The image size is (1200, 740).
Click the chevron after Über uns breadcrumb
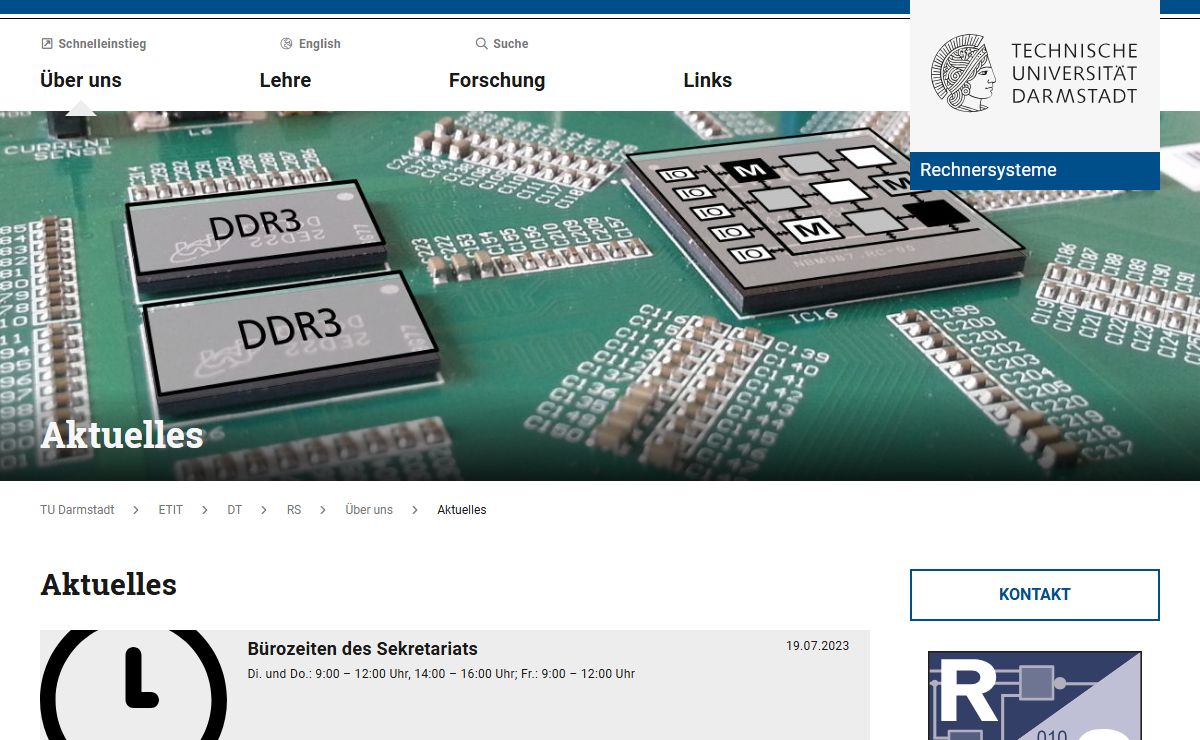coord(415,510)
